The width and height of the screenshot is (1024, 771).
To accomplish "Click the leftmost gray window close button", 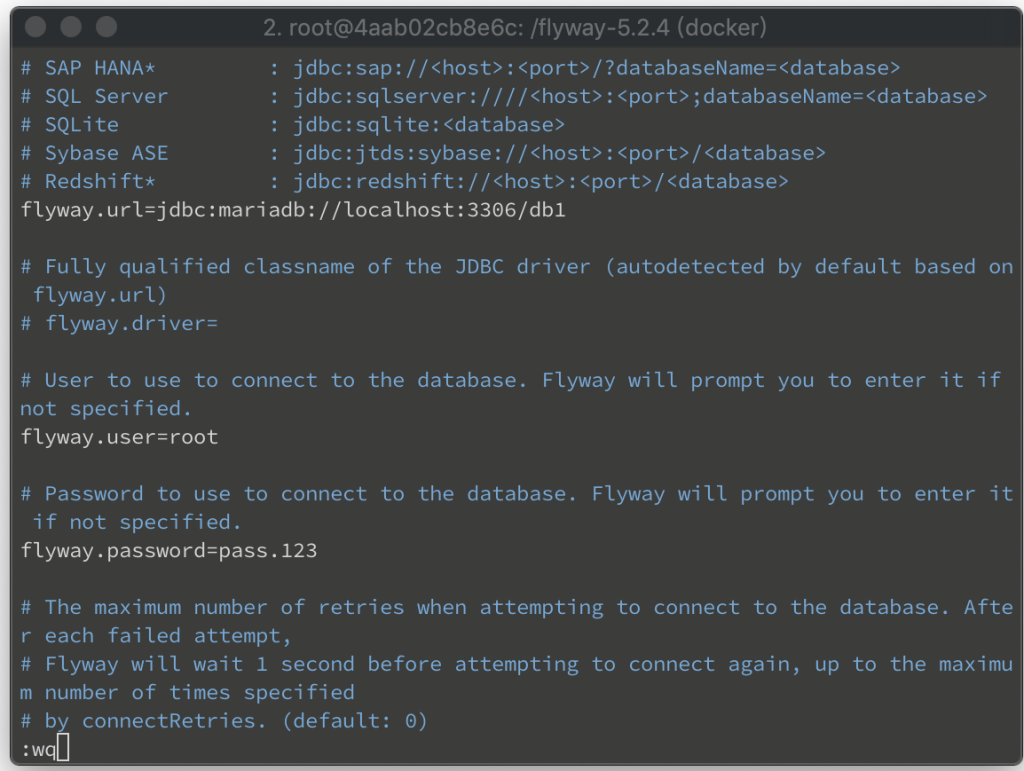I will pyautogui.click(x=35, y=27).
